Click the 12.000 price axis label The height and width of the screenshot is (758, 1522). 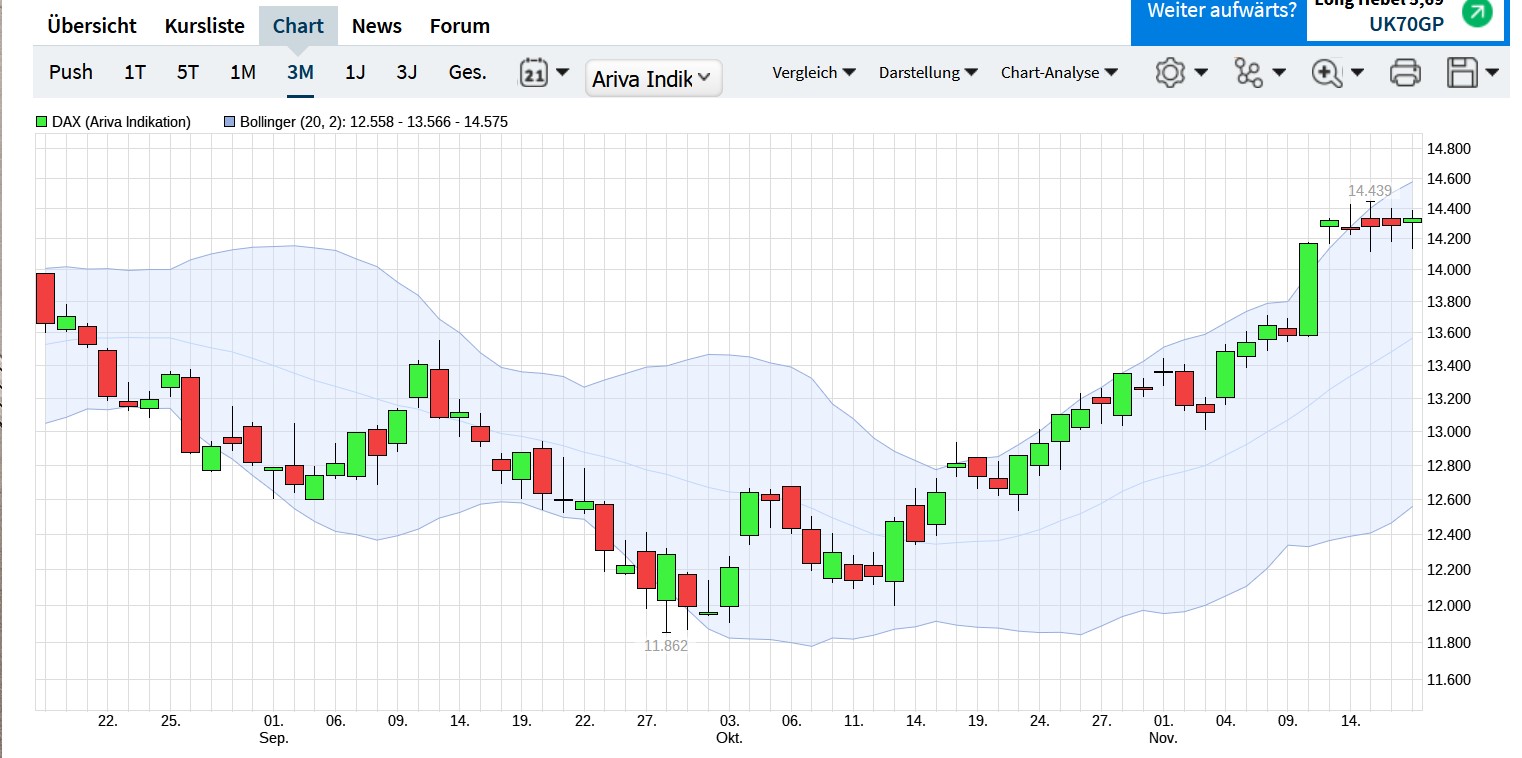(1447, 606)
